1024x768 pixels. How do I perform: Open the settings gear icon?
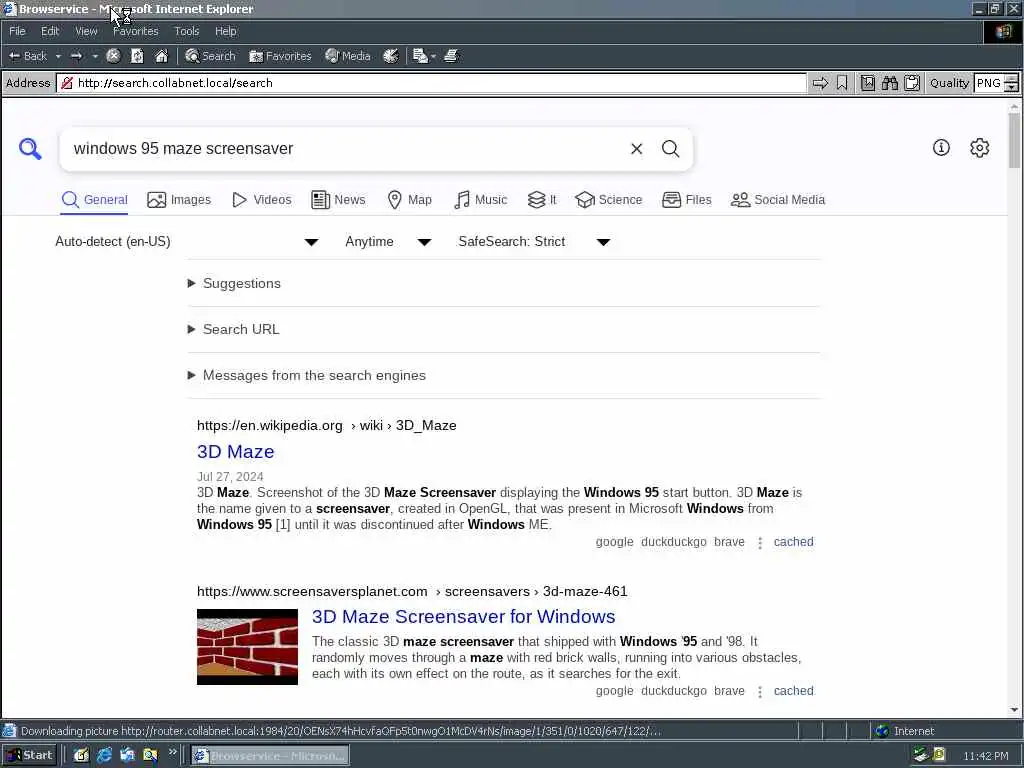(980, 148)
